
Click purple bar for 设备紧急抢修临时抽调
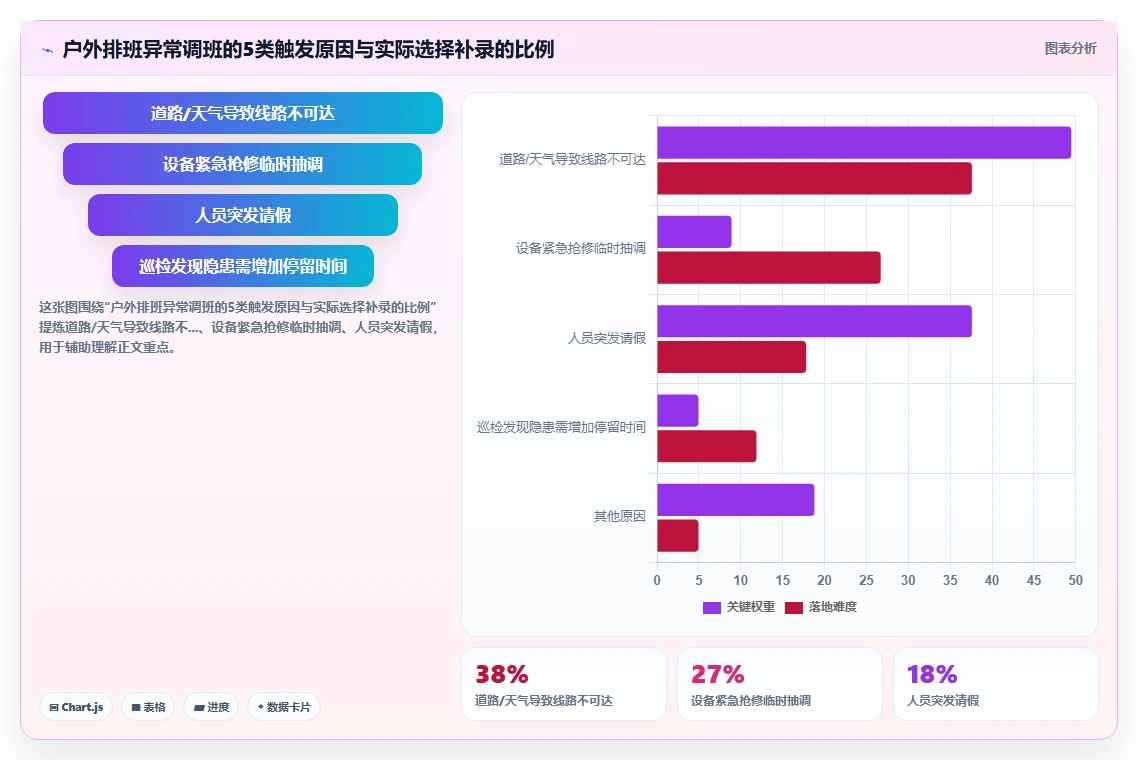(x=694, y=232)
